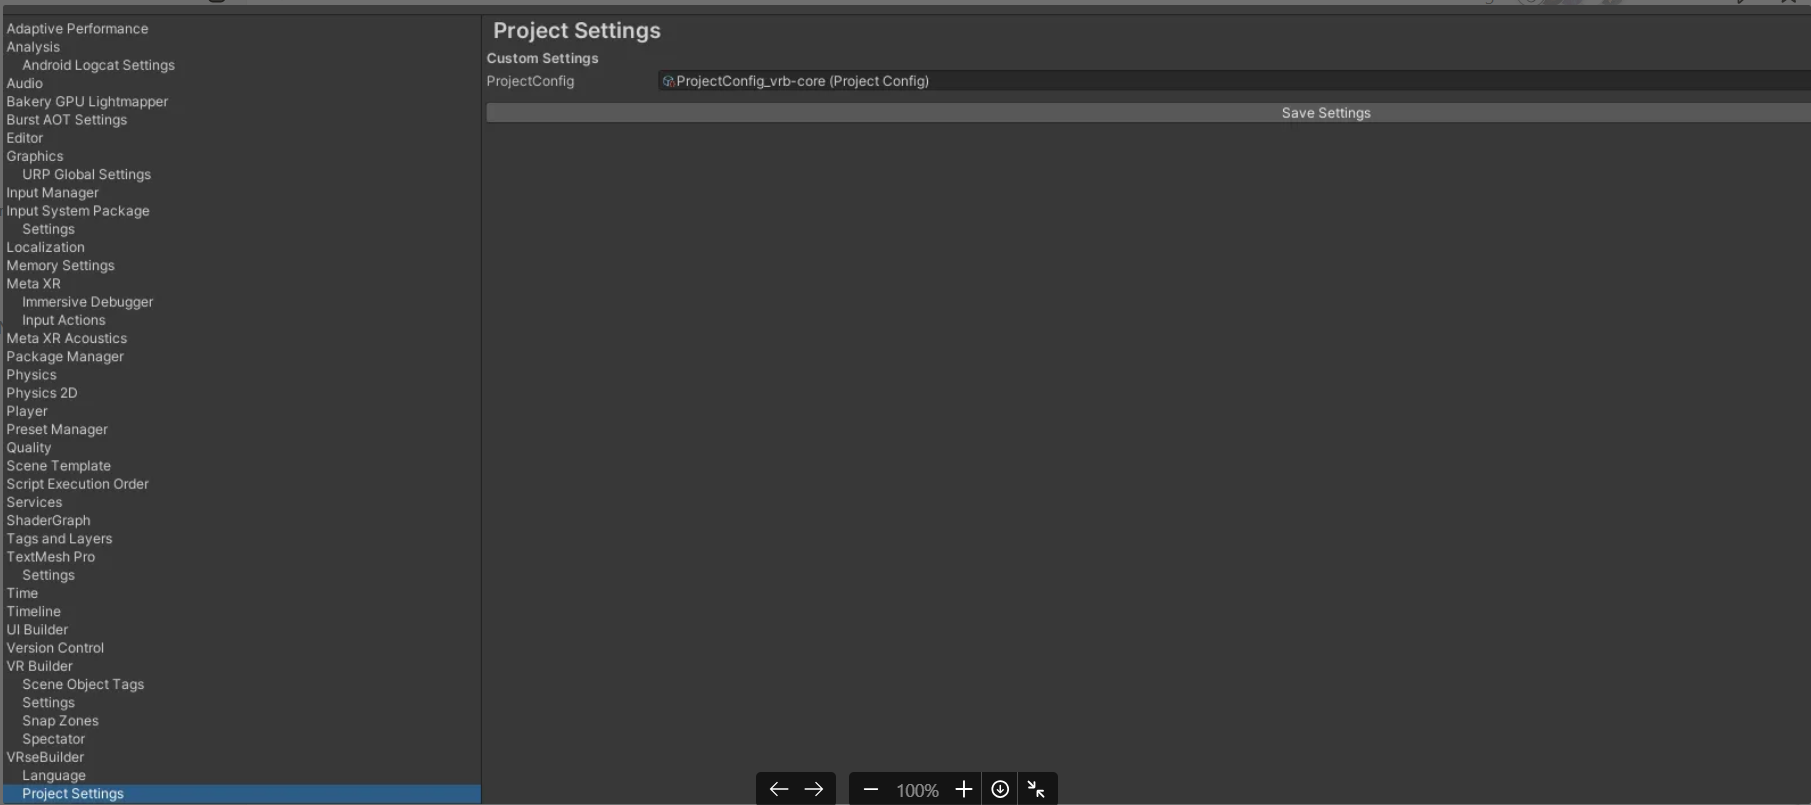Go to next image with right arrow
The image size is (1811, 805).
814,789
